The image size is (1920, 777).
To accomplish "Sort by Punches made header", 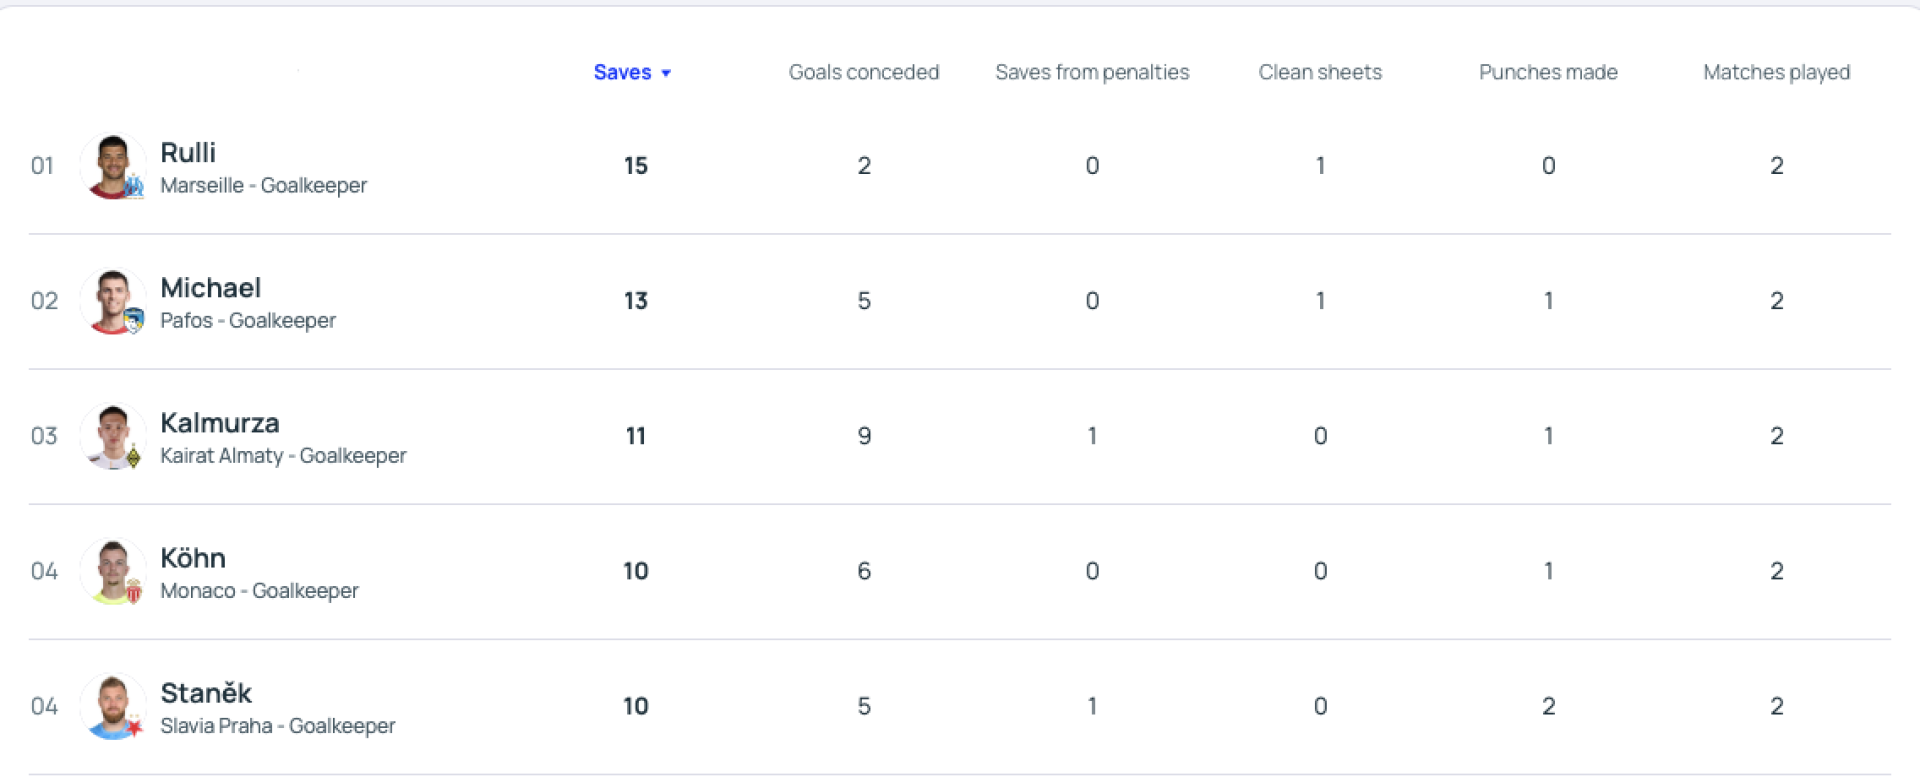I will [1548, 72].
